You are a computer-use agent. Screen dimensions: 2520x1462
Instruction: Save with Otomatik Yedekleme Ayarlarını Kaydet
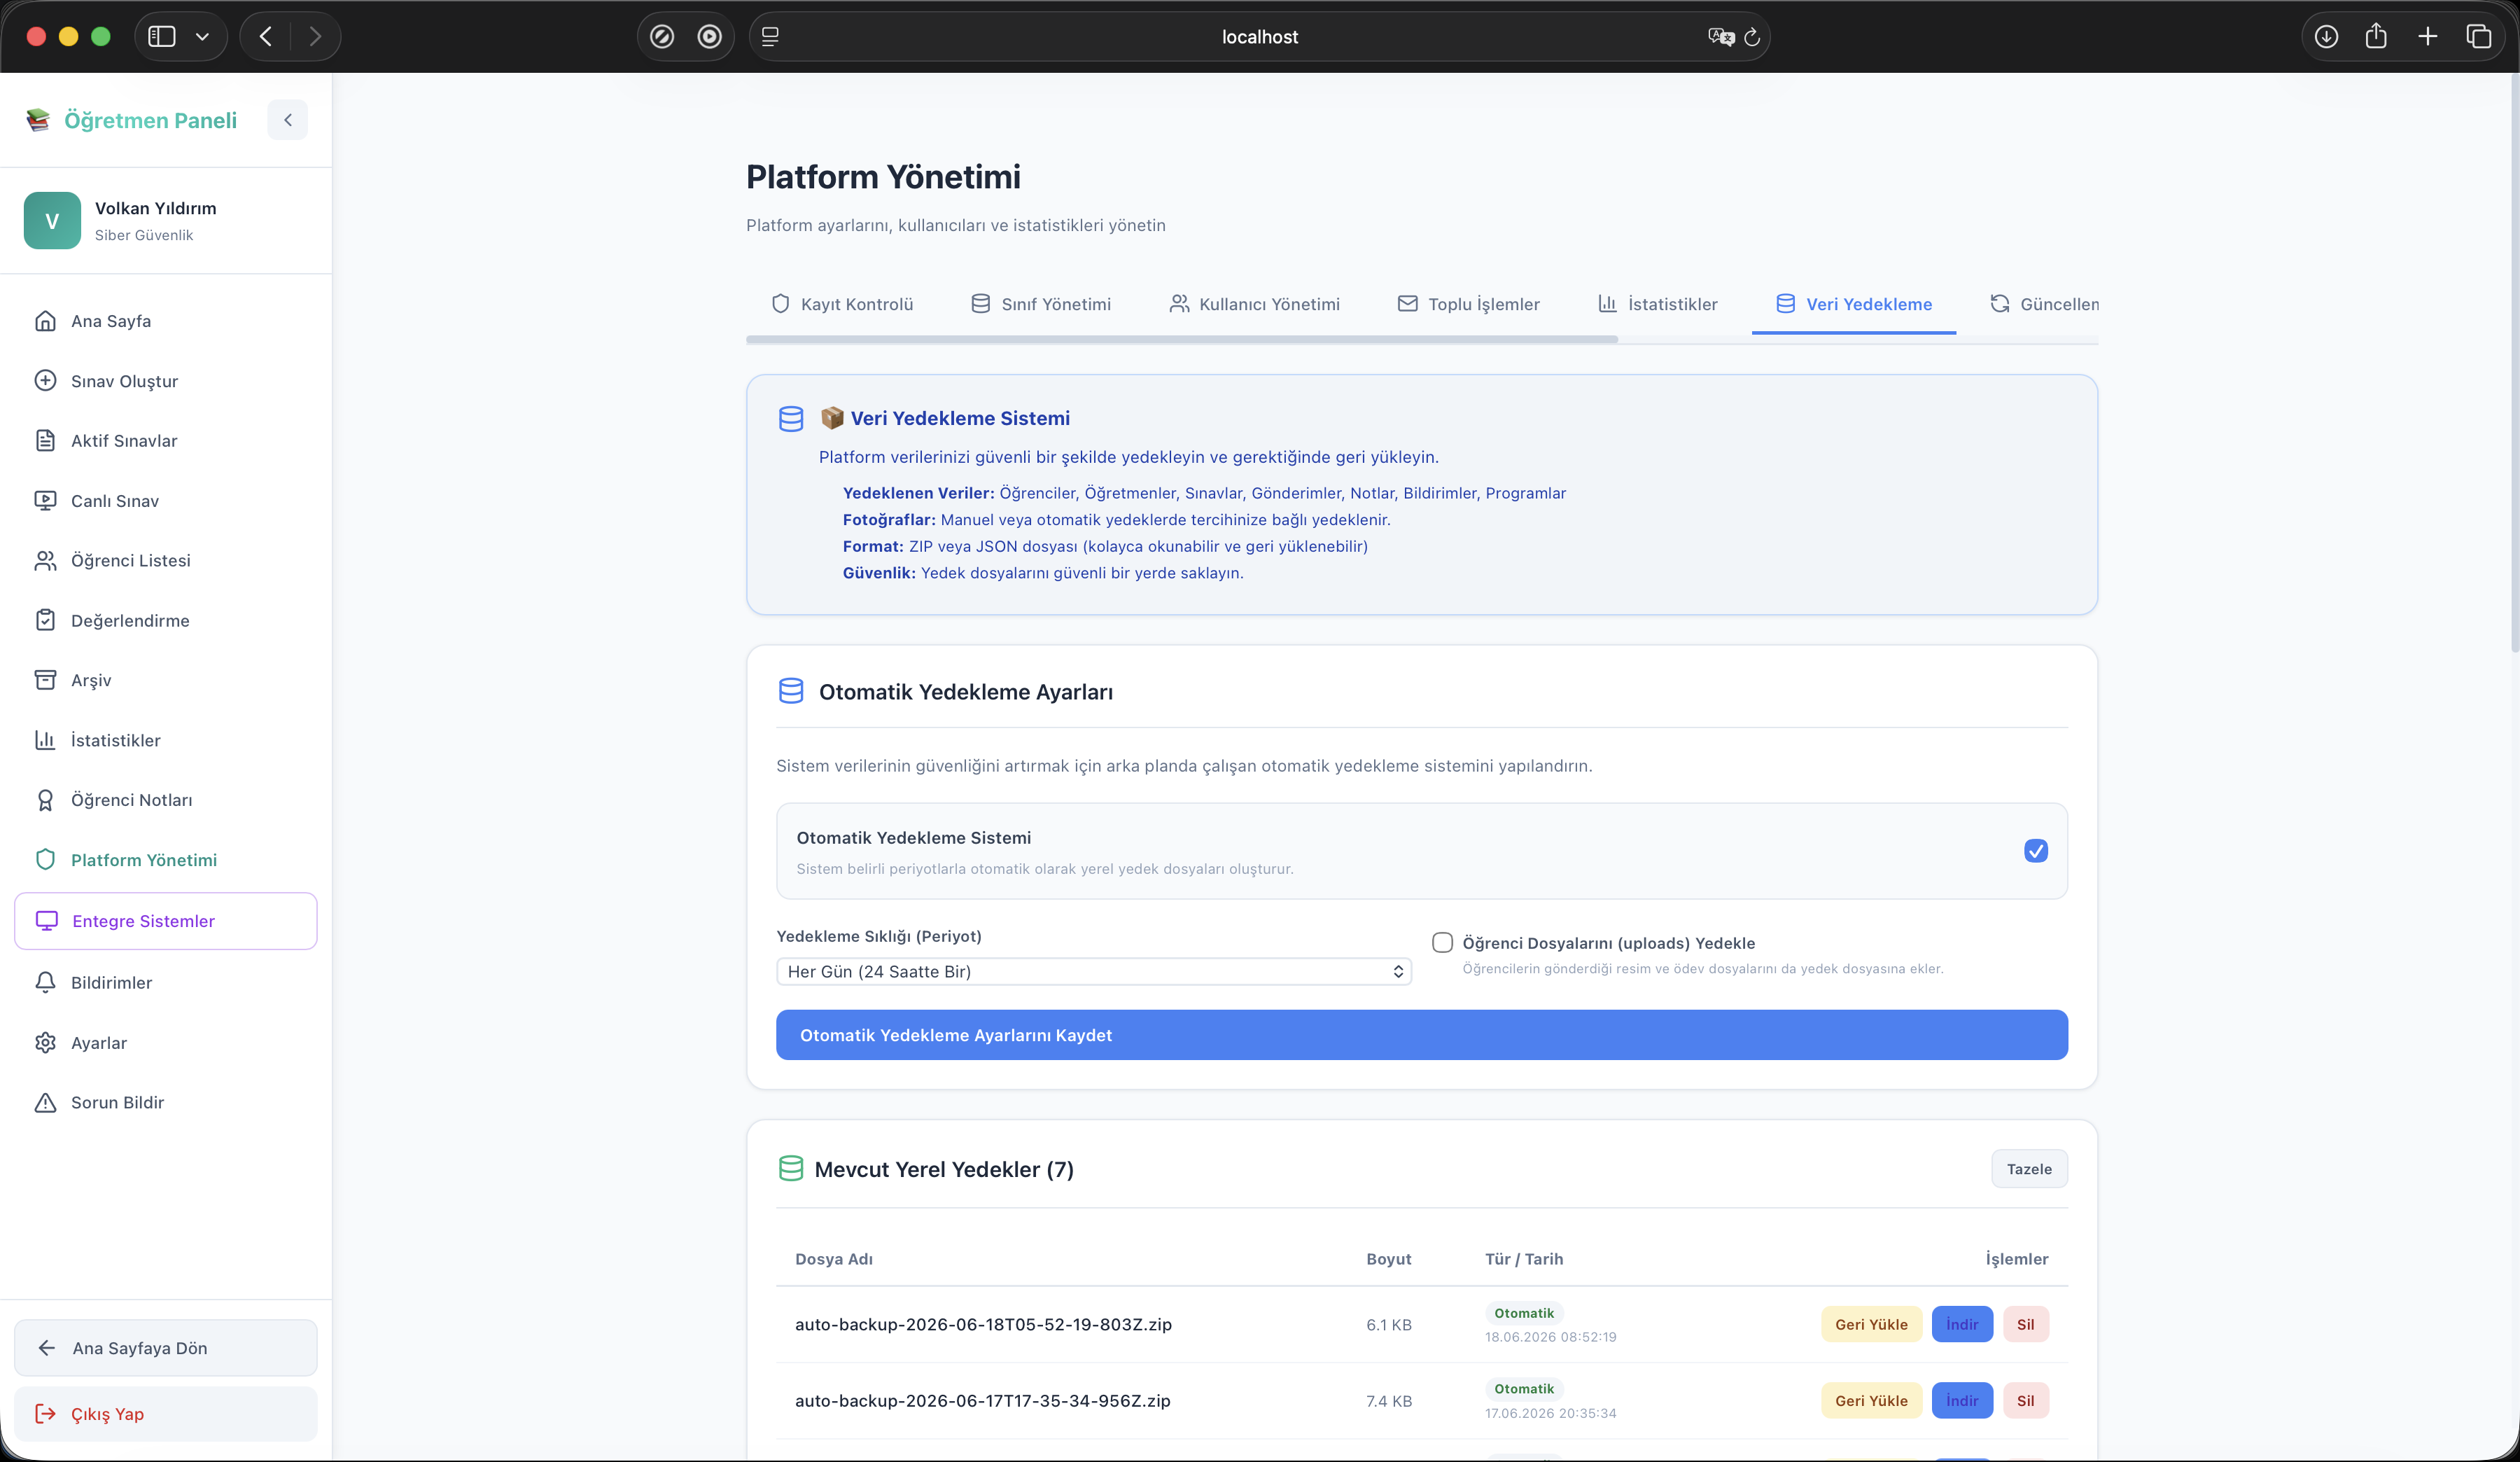(x=1421, y=1035)
